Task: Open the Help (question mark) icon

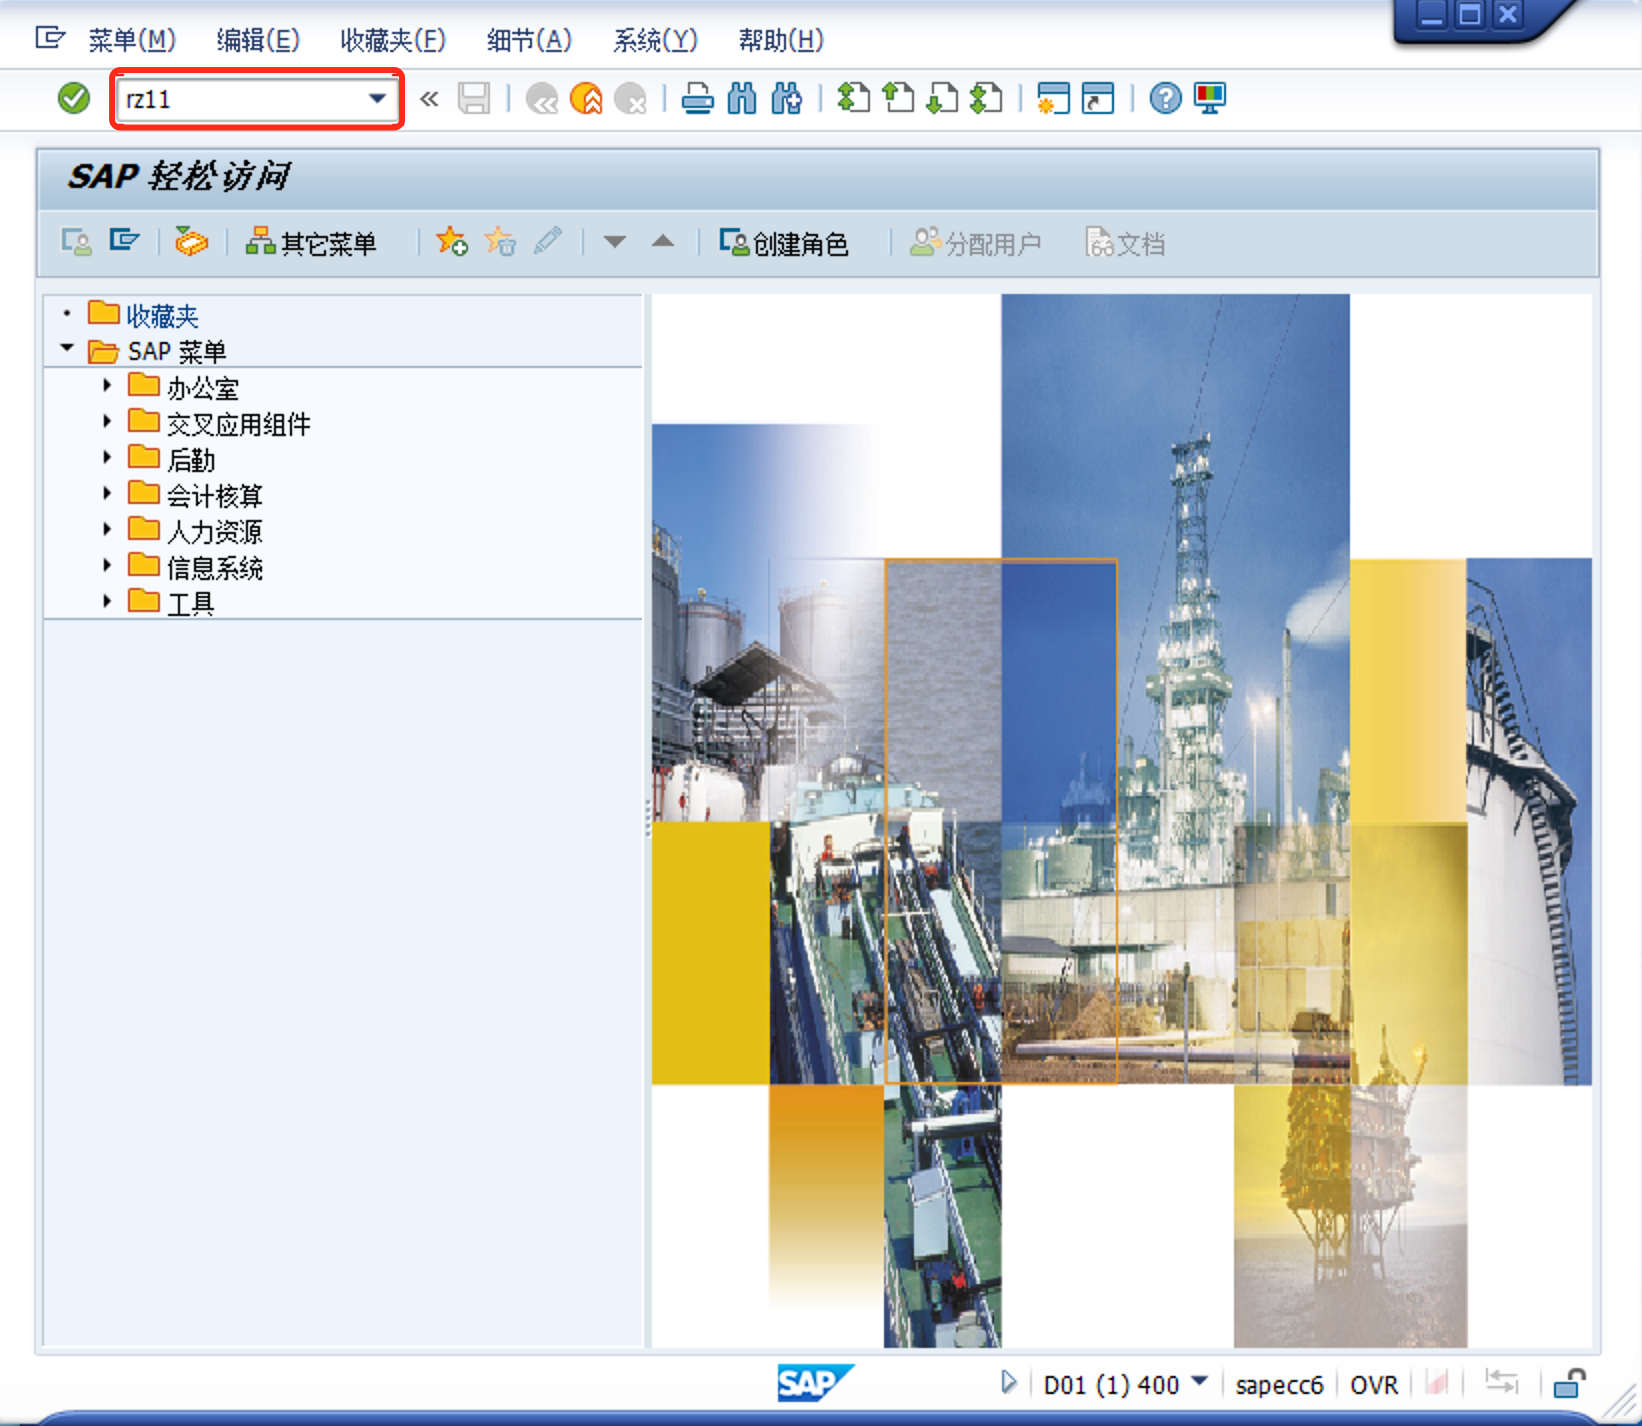Action: click(1163, 98)
